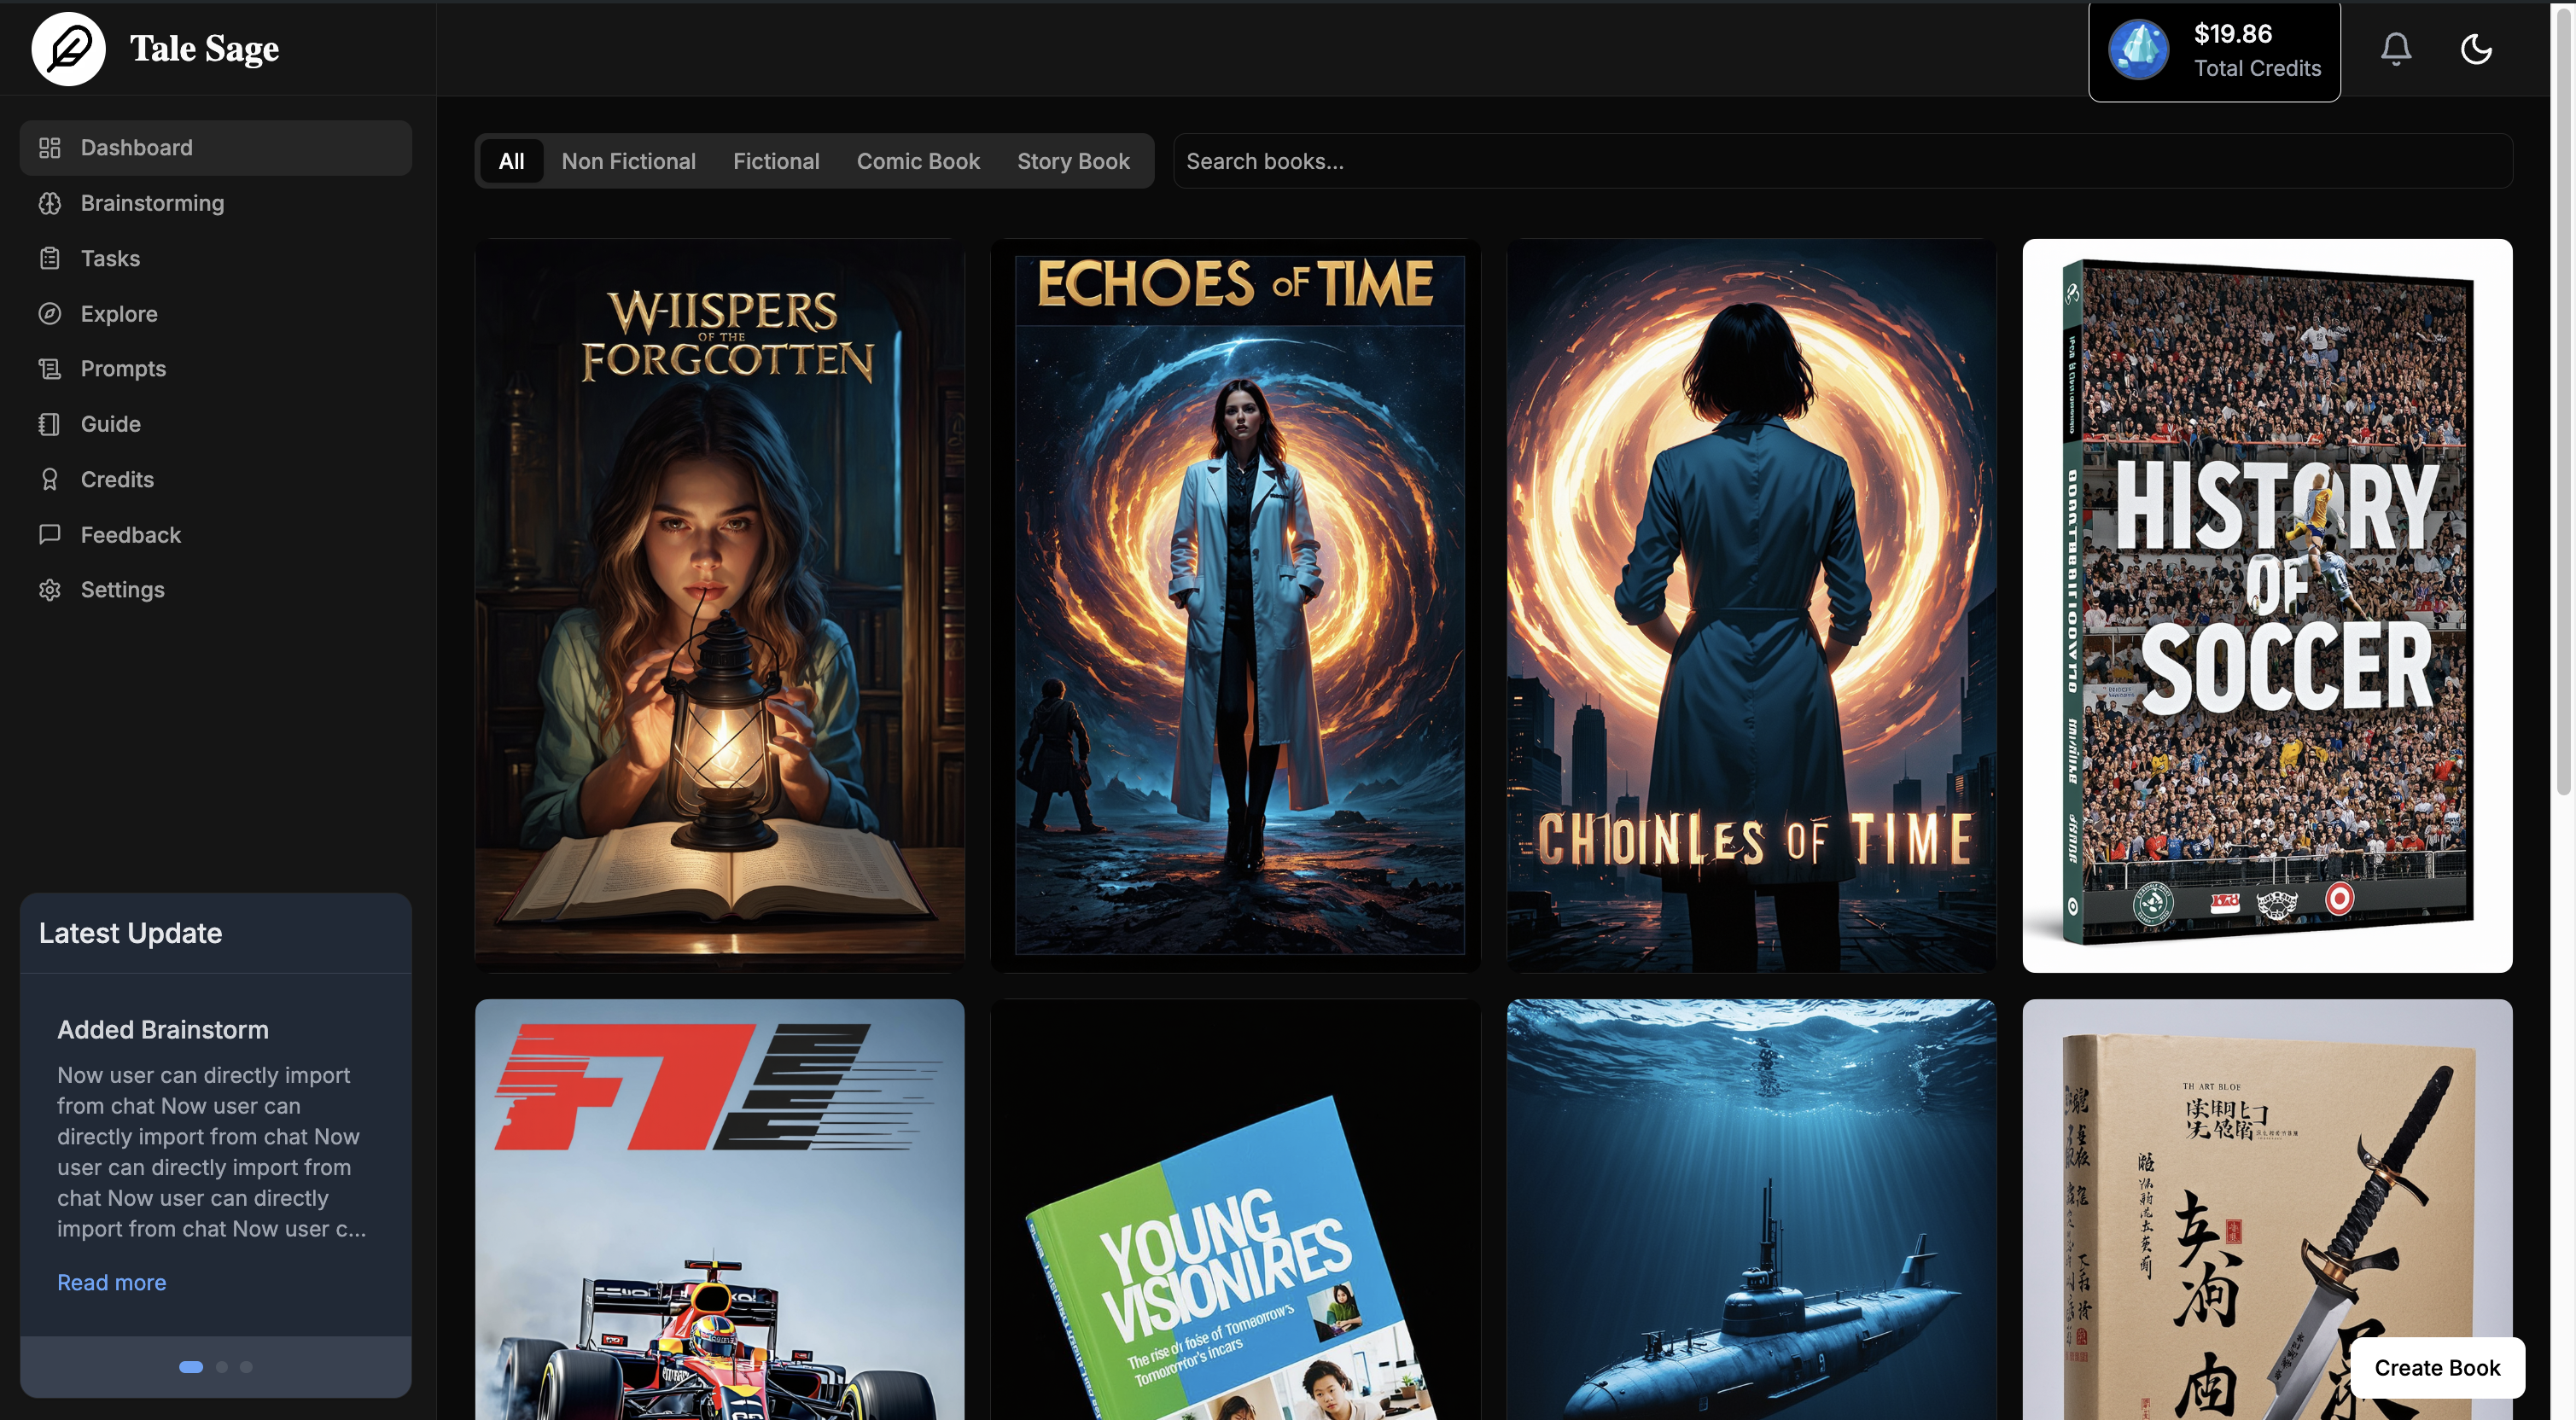Open the Prompts page
2576x1420 pixels.
click(x=216, y=369)
